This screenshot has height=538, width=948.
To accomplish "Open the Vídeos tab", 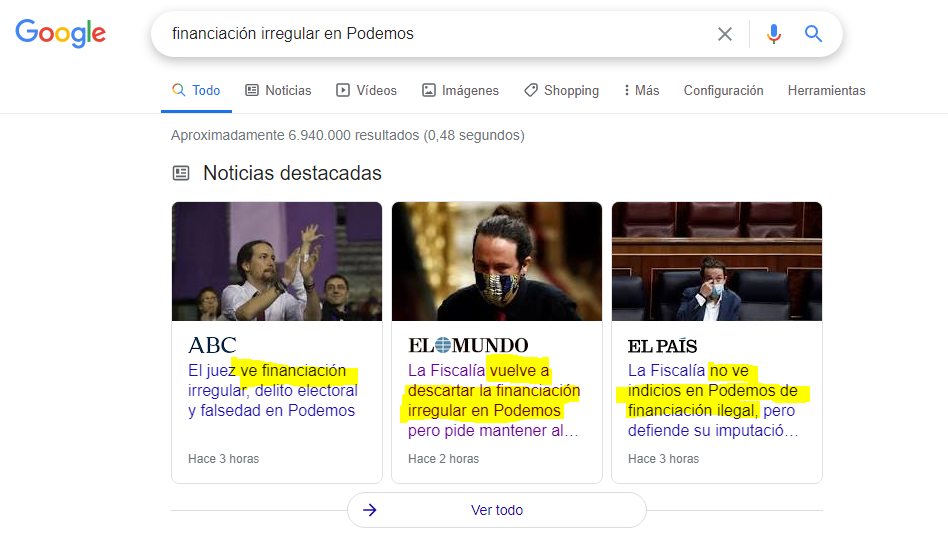I will tap(366, 91).
